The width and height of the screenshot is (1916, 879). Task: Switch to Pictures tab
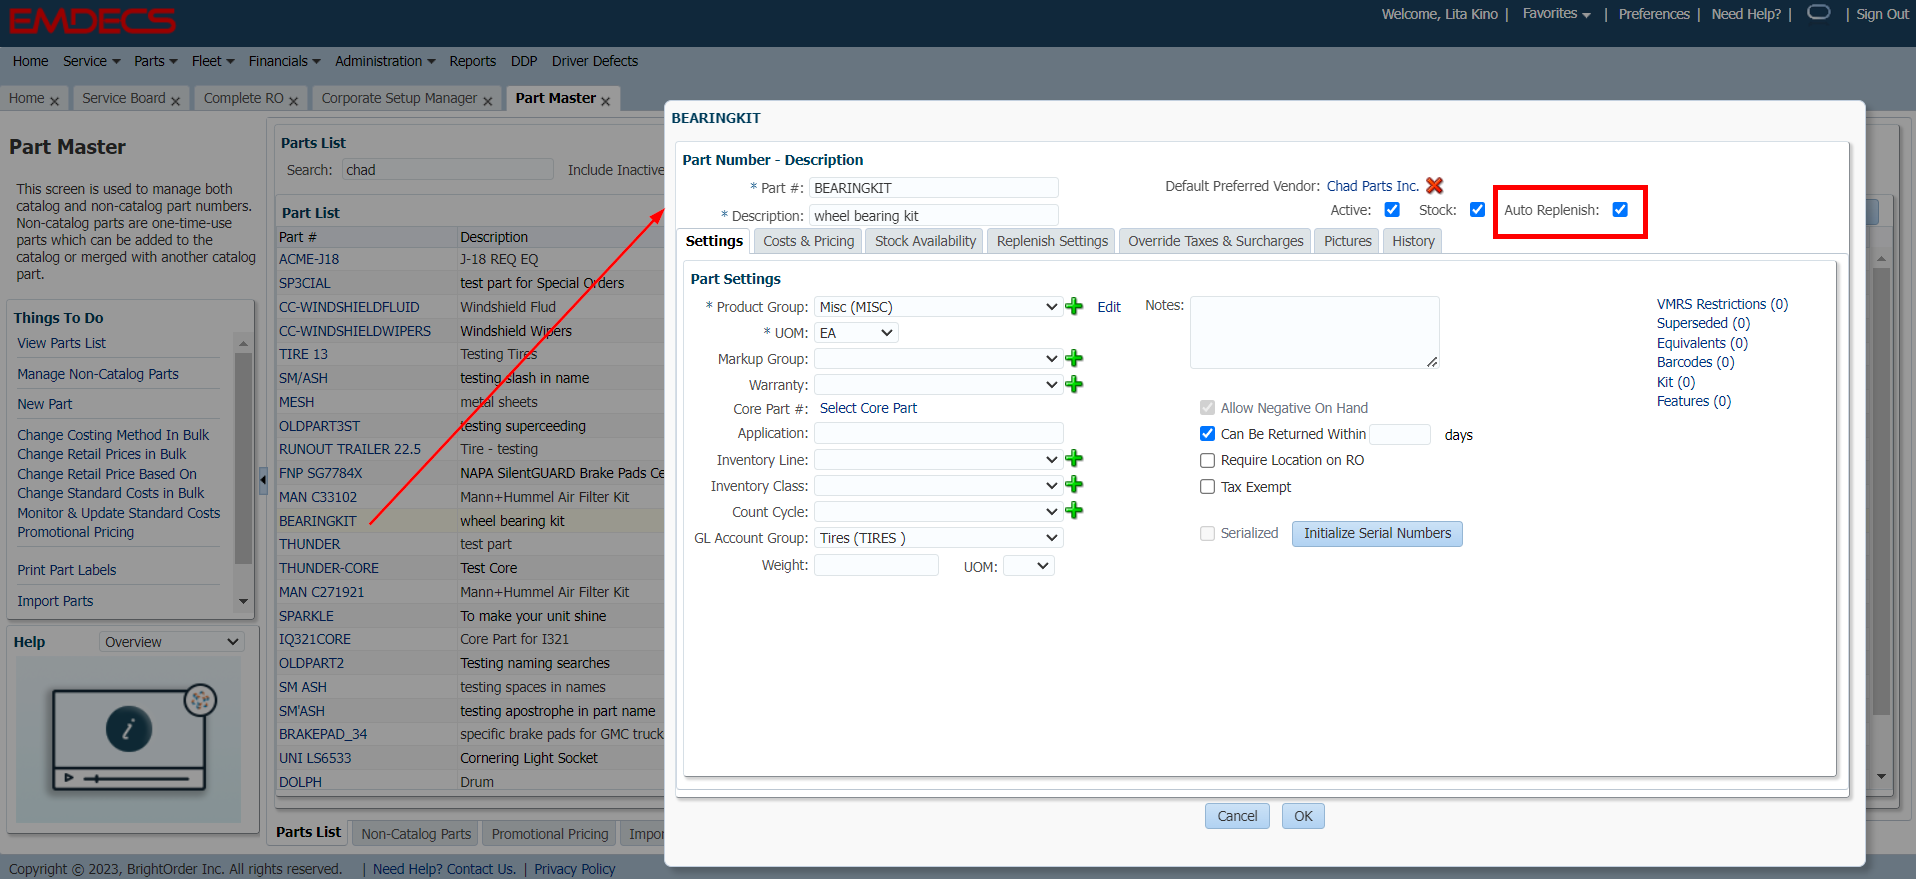coord(1348,241)
